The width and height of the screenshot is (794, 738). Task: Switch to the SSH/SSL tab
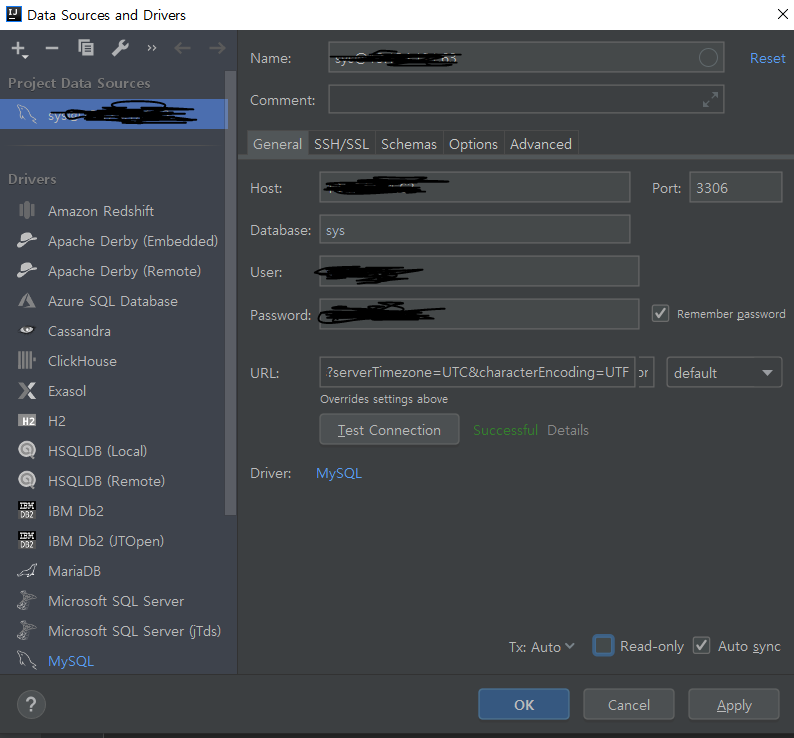click(341, 144)
